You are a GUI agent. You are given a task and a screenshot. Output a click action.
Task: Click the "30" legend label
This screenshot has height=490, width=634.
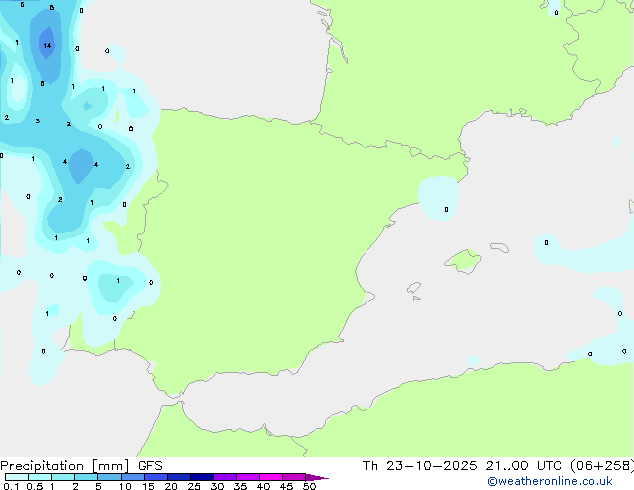(217, 486)
